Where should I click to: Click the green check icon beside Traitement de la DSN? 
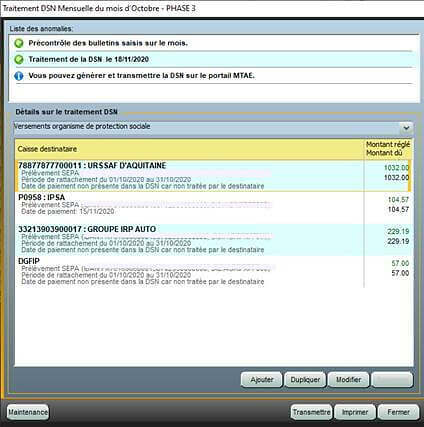point(19,60)
